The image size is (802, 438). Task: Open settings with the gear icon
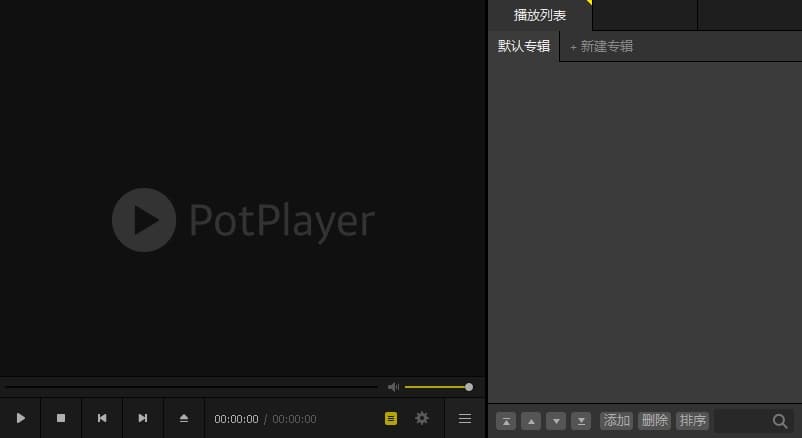click(422, 418)
